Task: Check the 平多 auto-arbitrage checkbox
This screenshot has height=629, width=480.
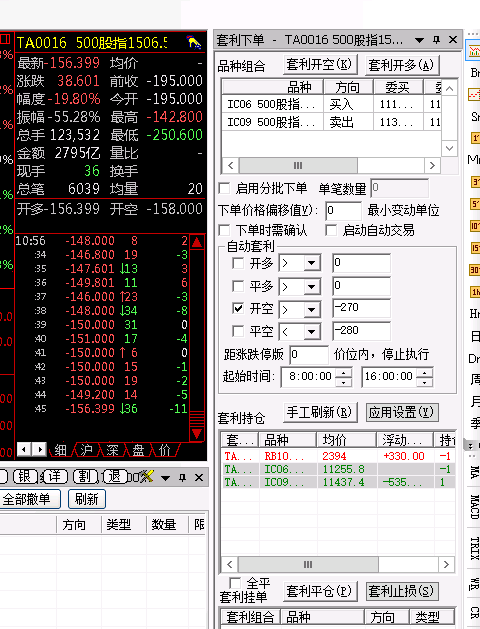Action: tap(238, 286)
